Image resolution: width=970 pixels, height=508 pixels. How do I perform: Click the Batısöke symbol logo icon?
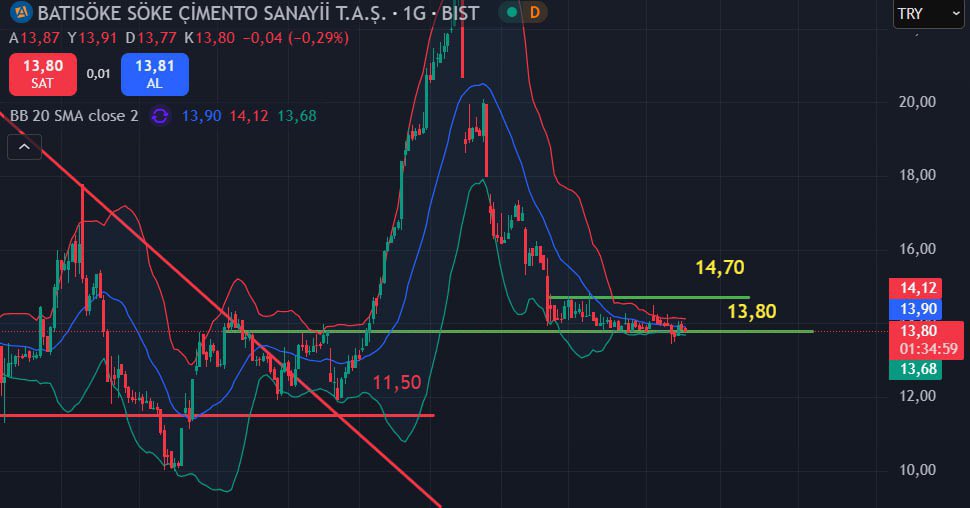click(22, 12)
